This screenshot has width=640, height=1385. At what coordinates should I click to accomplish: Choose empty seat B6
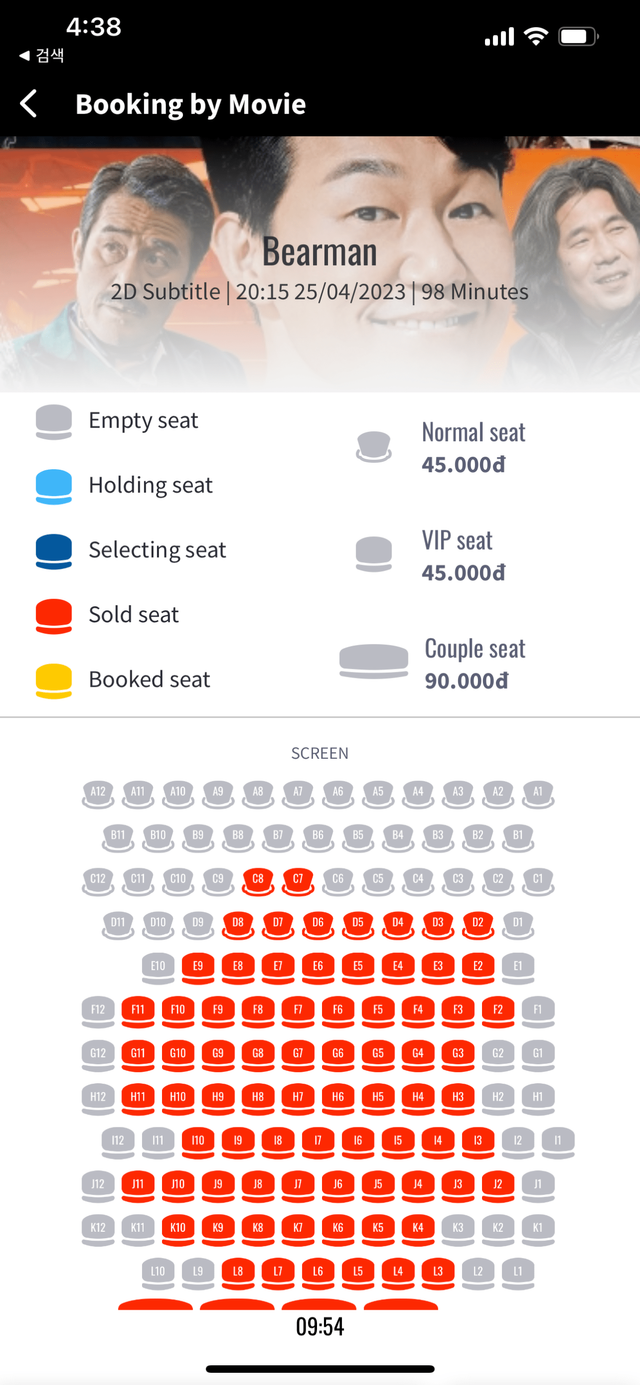pos(318,836)
